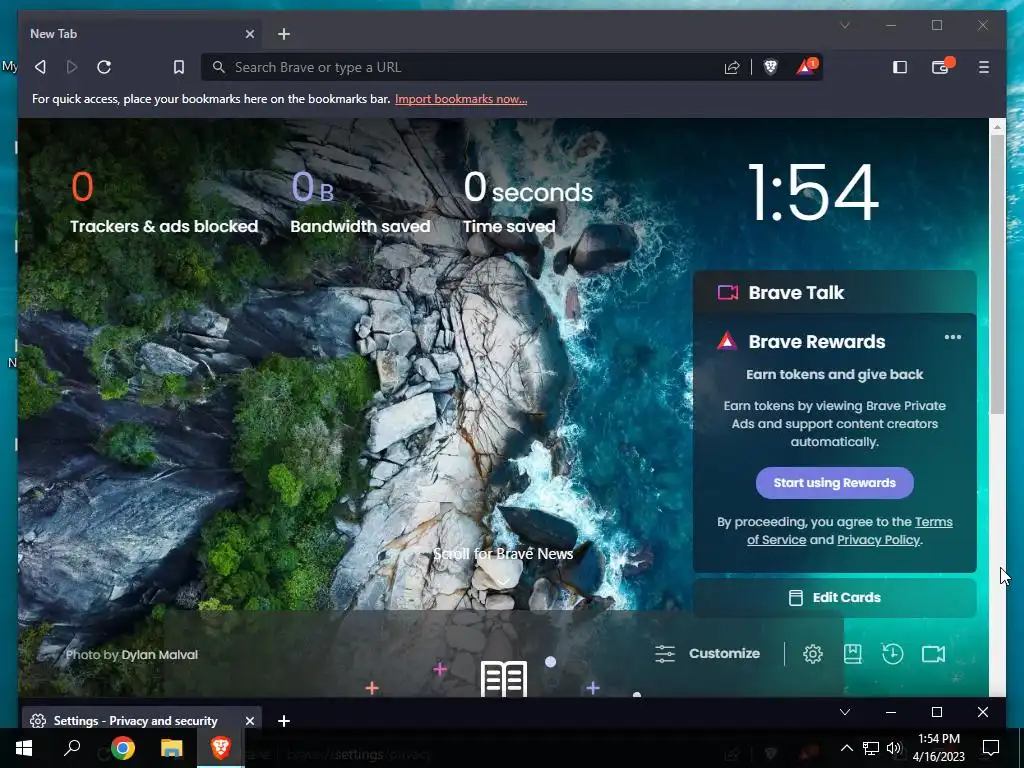Click the Brave News open-book icon
The image size is (1024, 768).
pyautogui.click(x=504, y=679)
